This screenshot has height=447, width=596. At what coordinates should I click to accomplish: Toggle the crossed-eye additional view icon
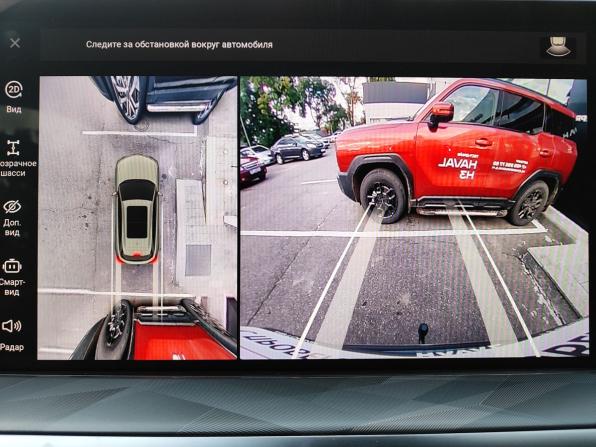(12, 207)
